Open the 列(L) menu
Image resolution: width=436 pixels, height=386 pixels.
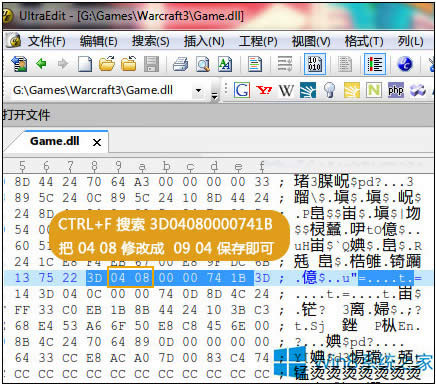click(x=410, y=41)
